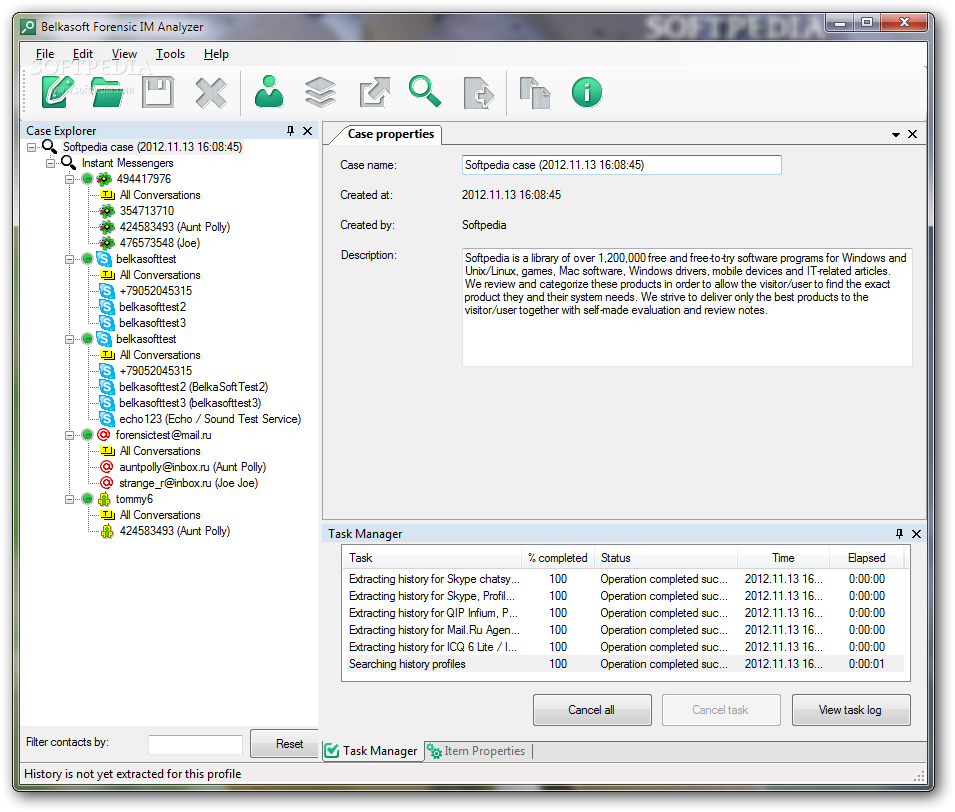
Task: Pin the Case Explorer panel
Action: 291,130
